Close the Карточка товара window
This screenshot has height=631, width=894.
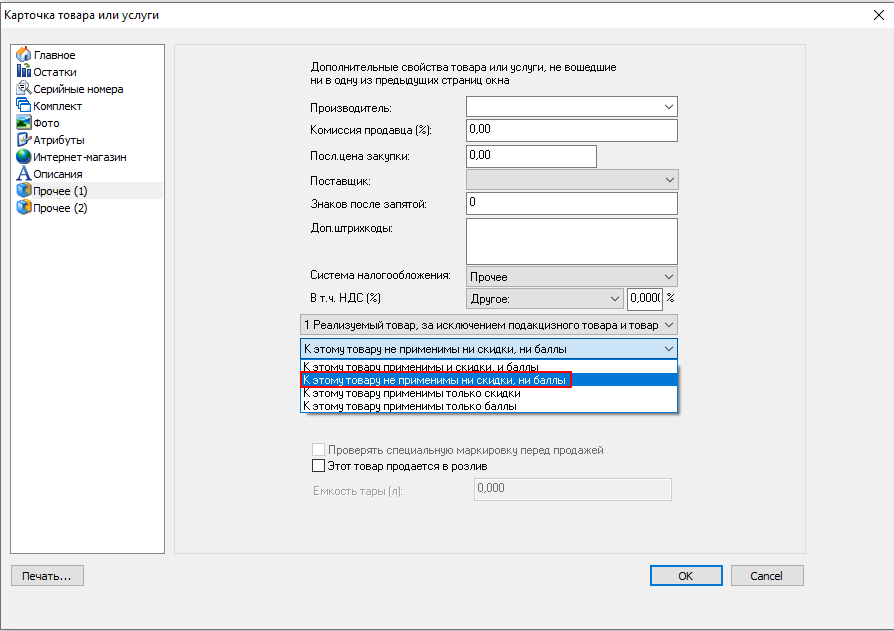click(x=879, y=15)
